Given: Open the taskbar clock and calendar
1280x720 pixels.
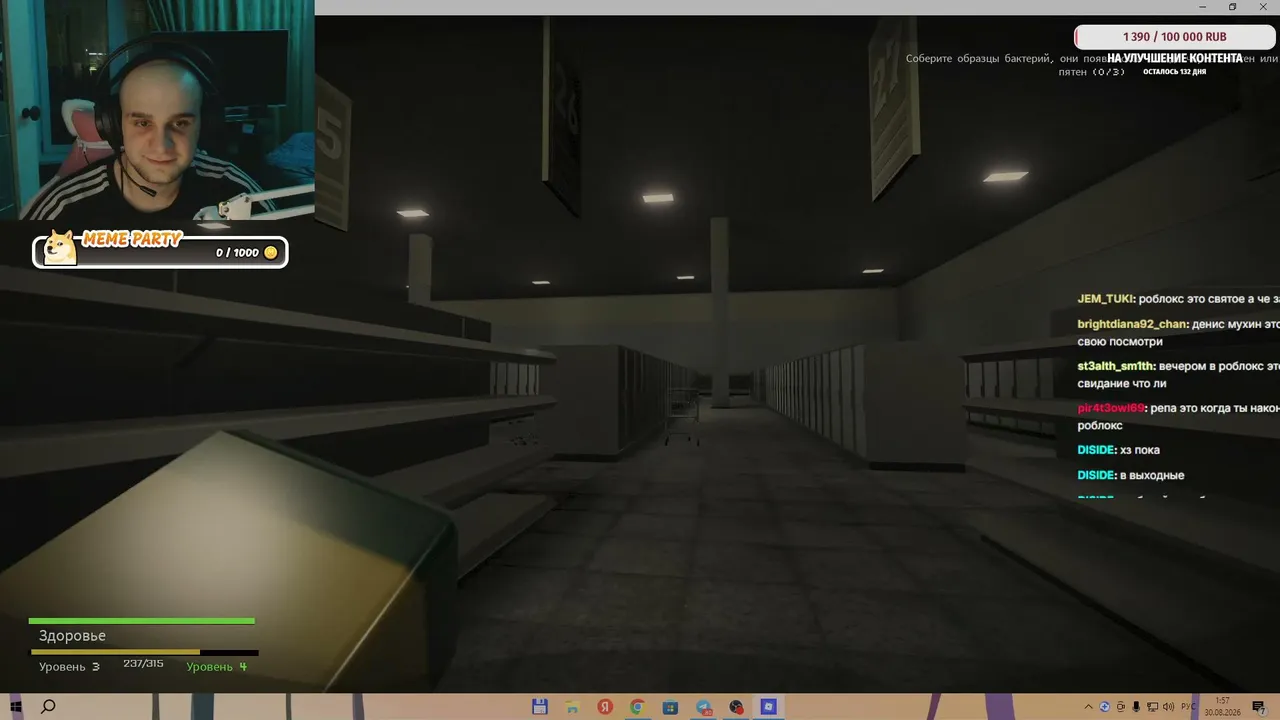Looking at the screenshot, I should pos(1222,707).
